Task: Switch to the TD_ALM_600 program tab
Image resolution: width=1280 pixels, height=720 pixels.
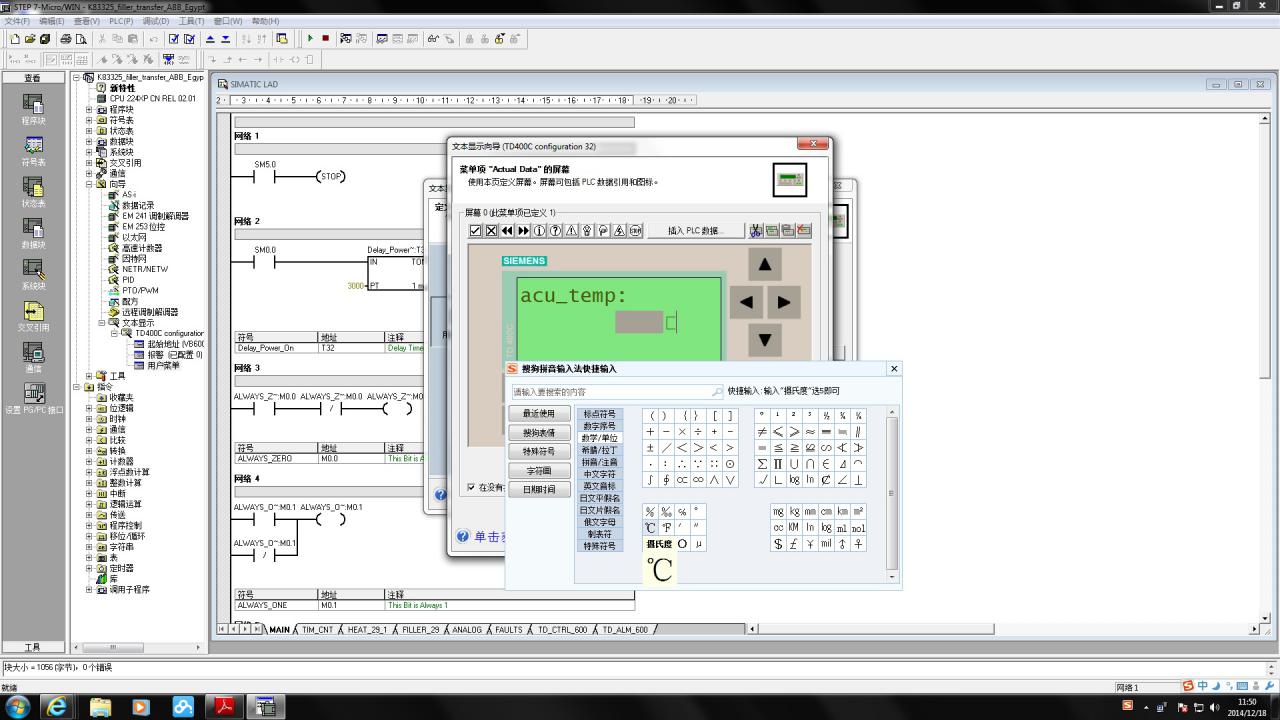Action: point(626,630)
